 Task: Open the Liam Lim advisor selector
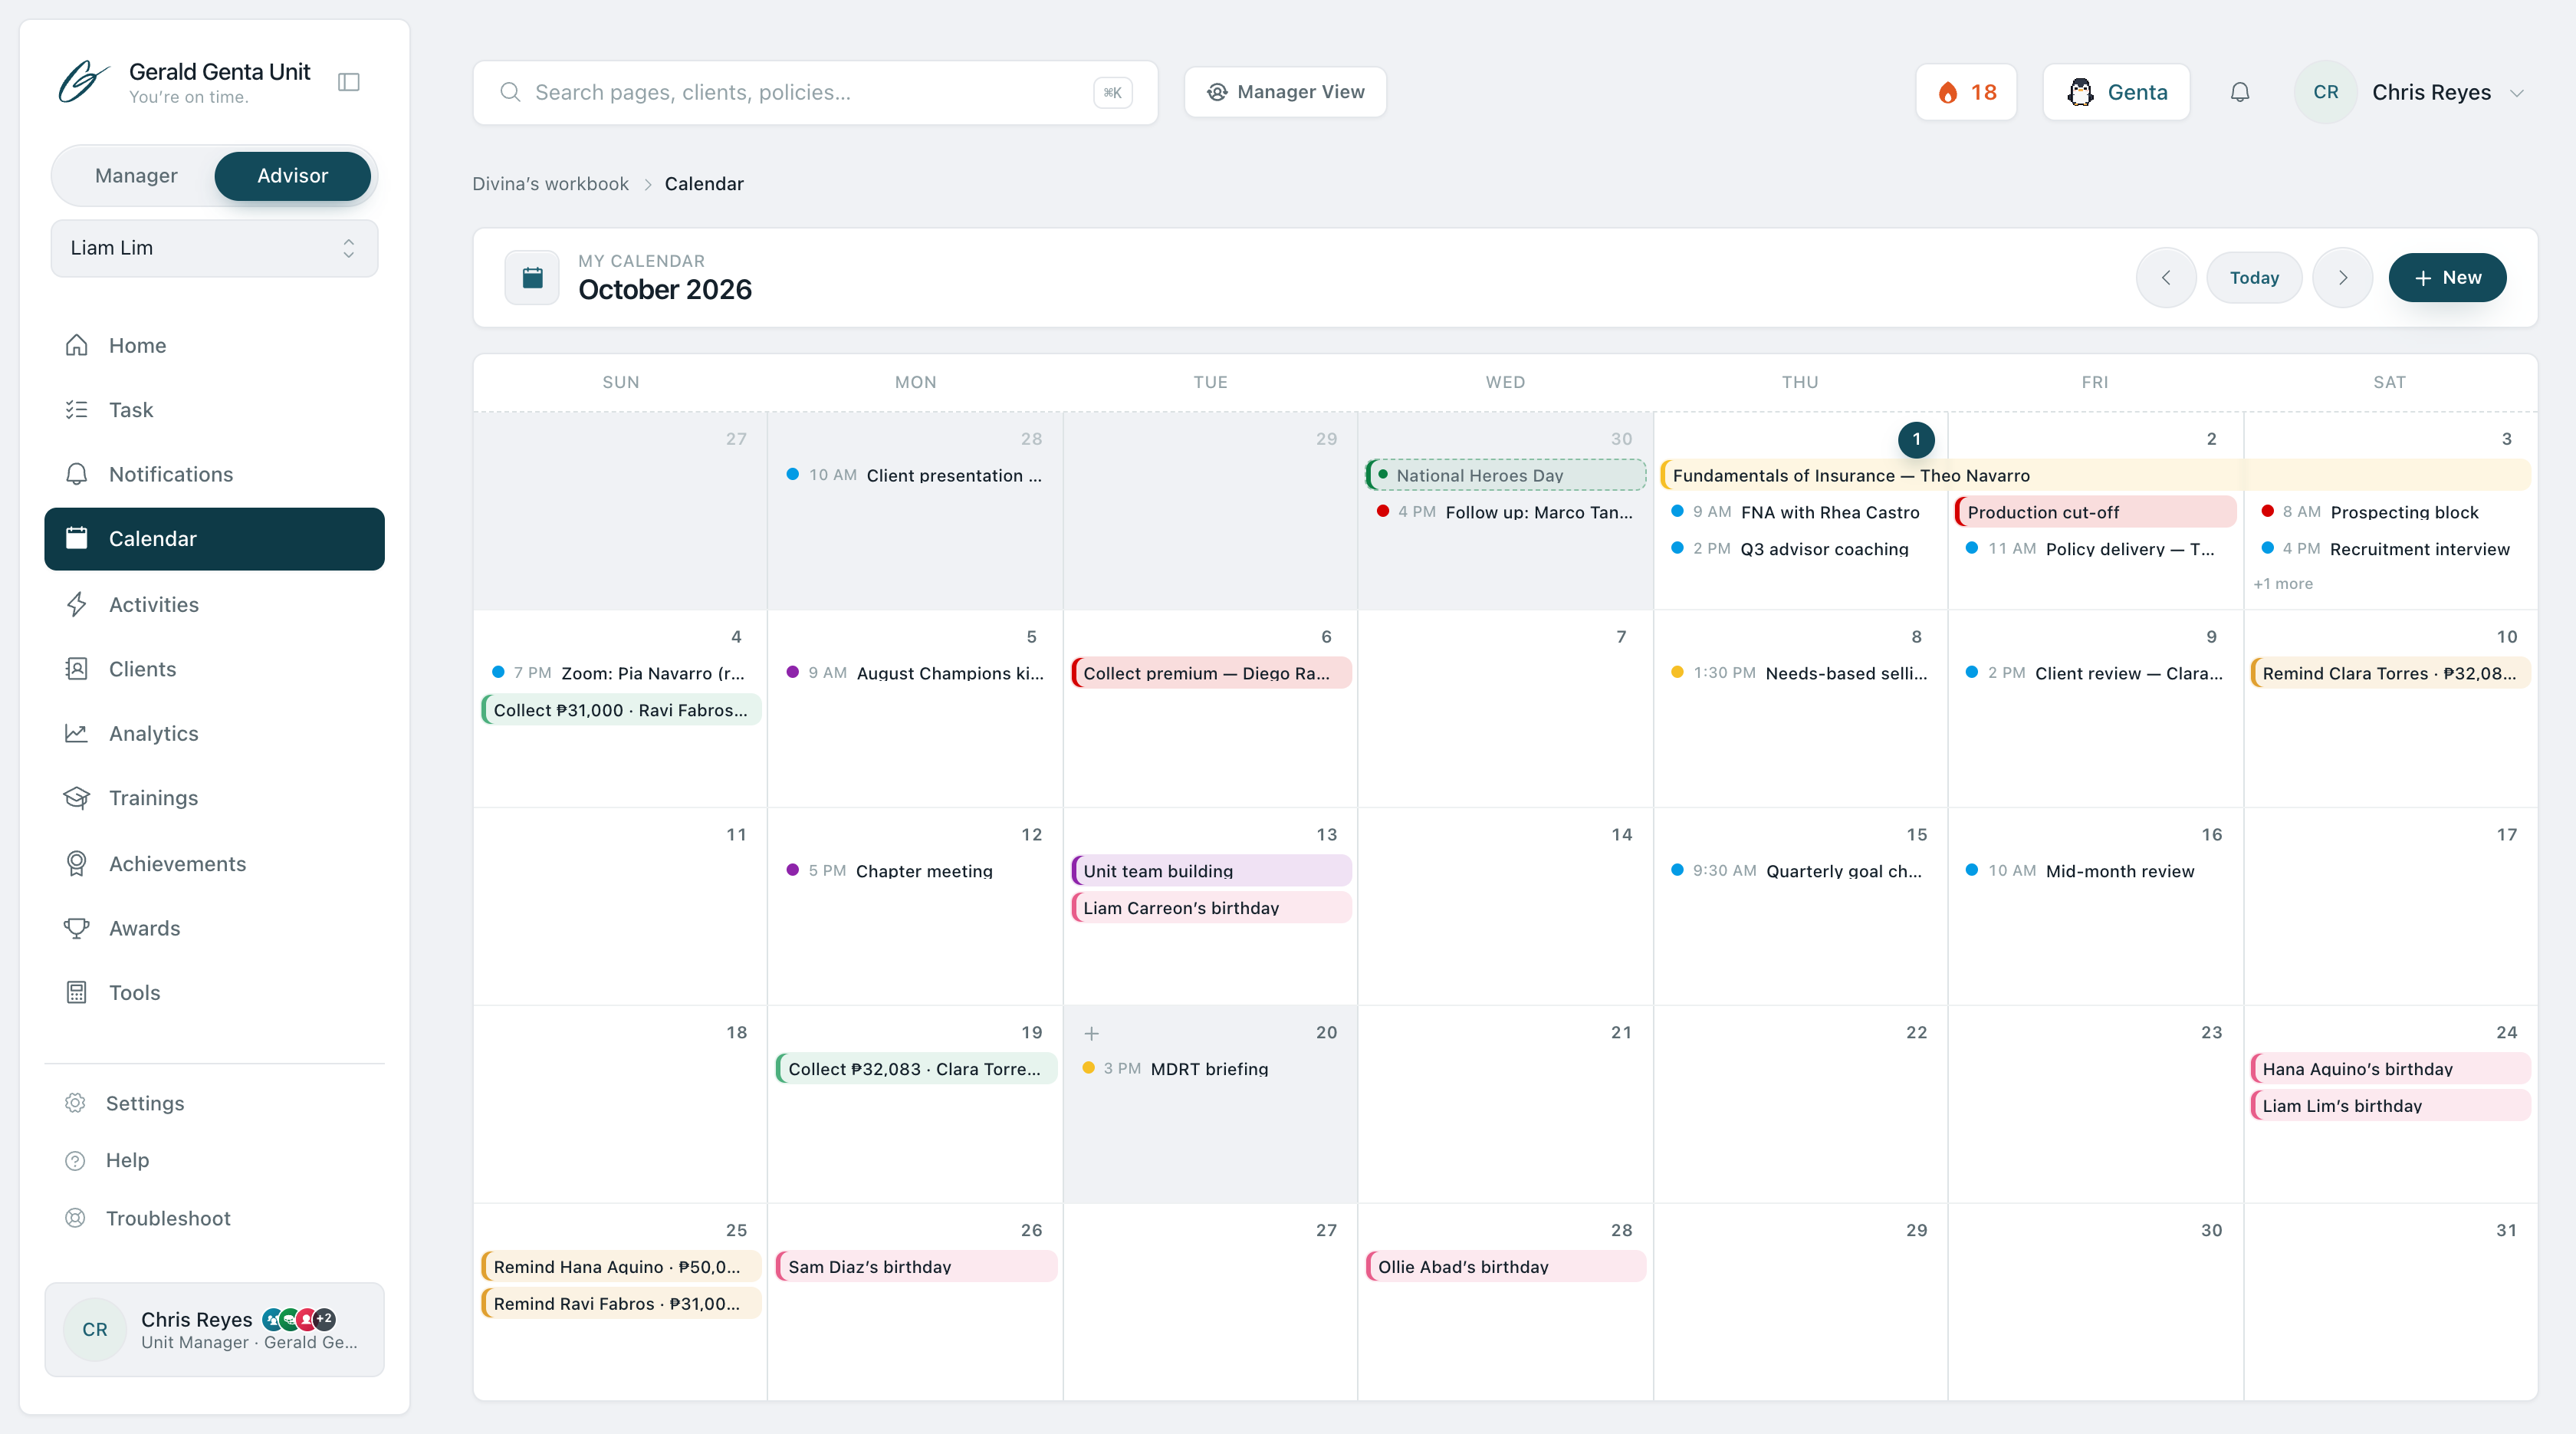click(x=214, y=248)
